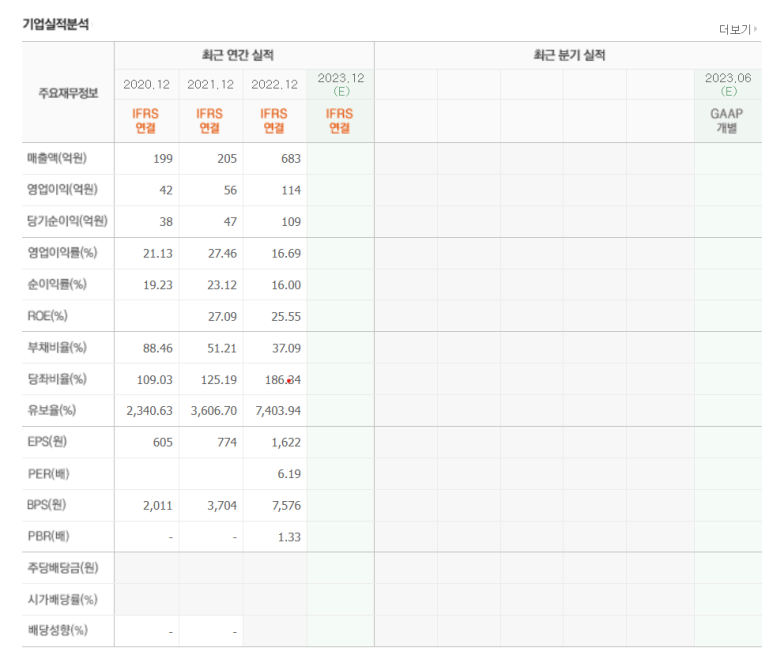Click the PBR(배) row label
Viewport: 773px width, 648px height.
click(x=48, y=537)
